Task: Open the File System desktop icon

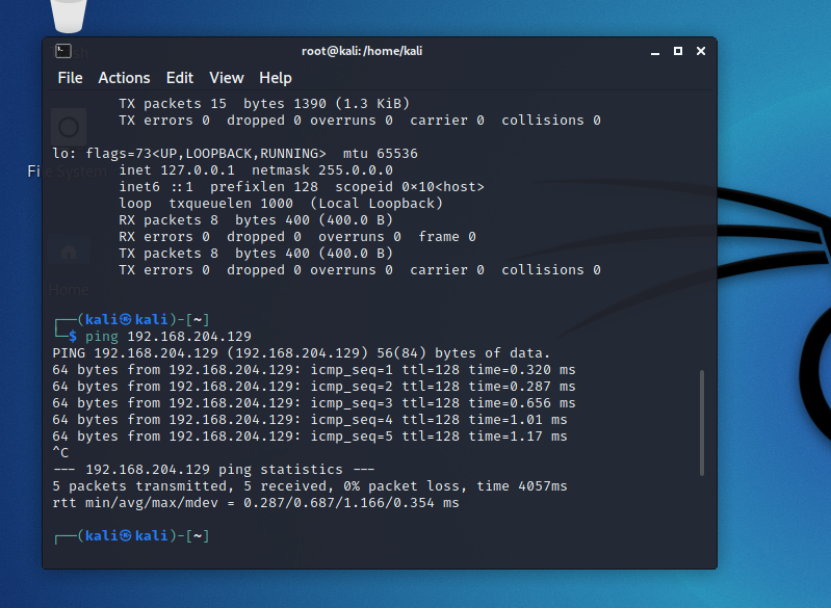Action: [x=67, y=125]
